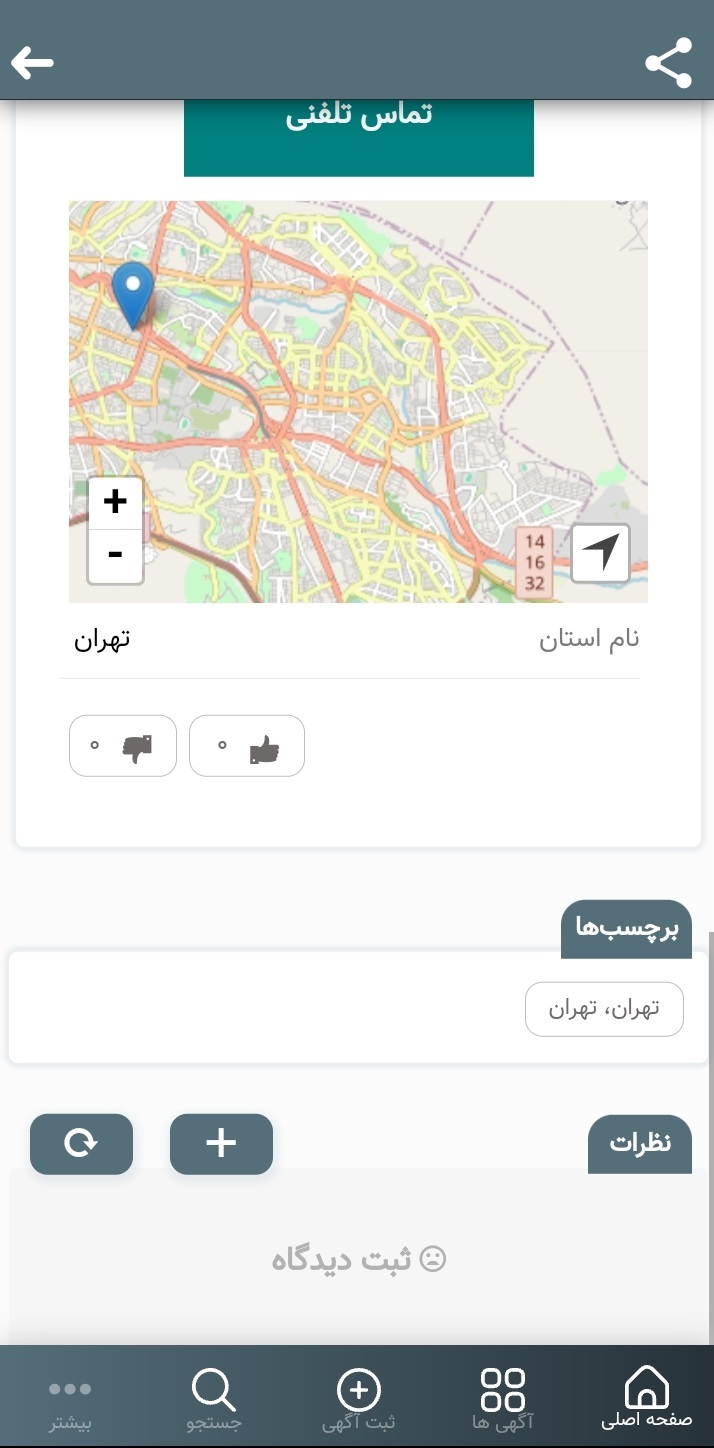Viewport: 714px width, 1448px height.
Task: Click the ثبت دیدگاه comment area
Action: click(x=359, y=1259)
